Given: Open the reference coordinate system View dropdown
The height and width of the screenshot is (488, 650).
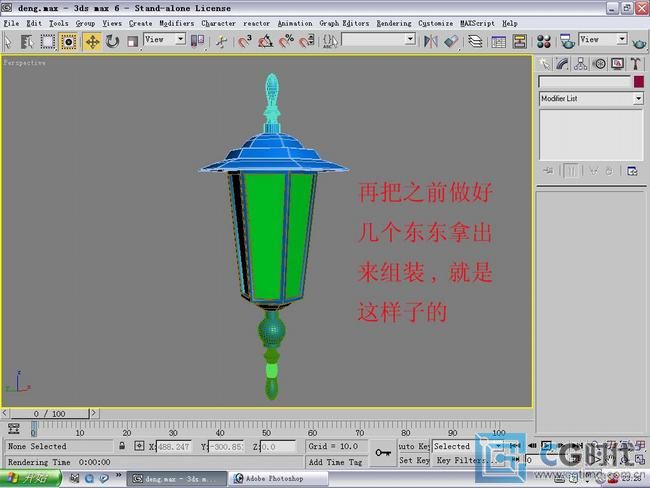Looking at the screenshot, I should (164, 39).
